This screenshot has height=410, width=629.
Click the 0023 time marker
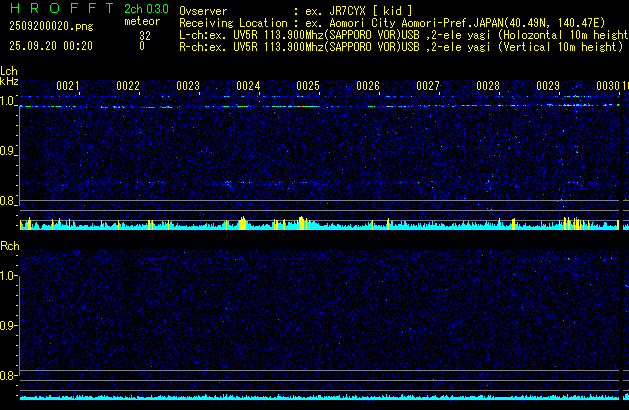tap(188, 86)
